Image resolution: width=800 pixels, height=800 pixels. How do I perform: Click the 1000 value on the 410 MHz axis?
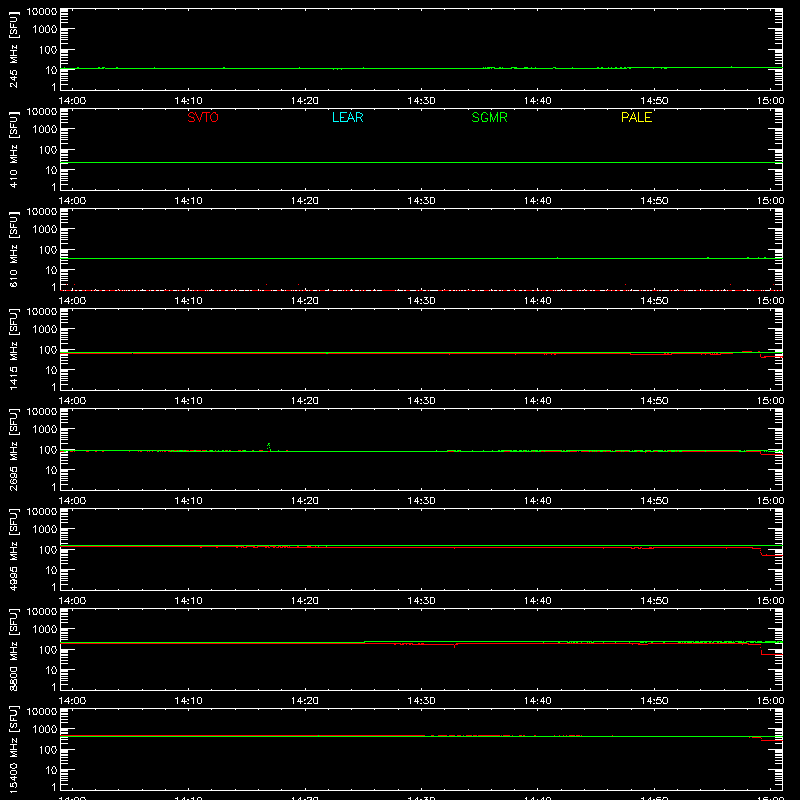tap(45, 130)
